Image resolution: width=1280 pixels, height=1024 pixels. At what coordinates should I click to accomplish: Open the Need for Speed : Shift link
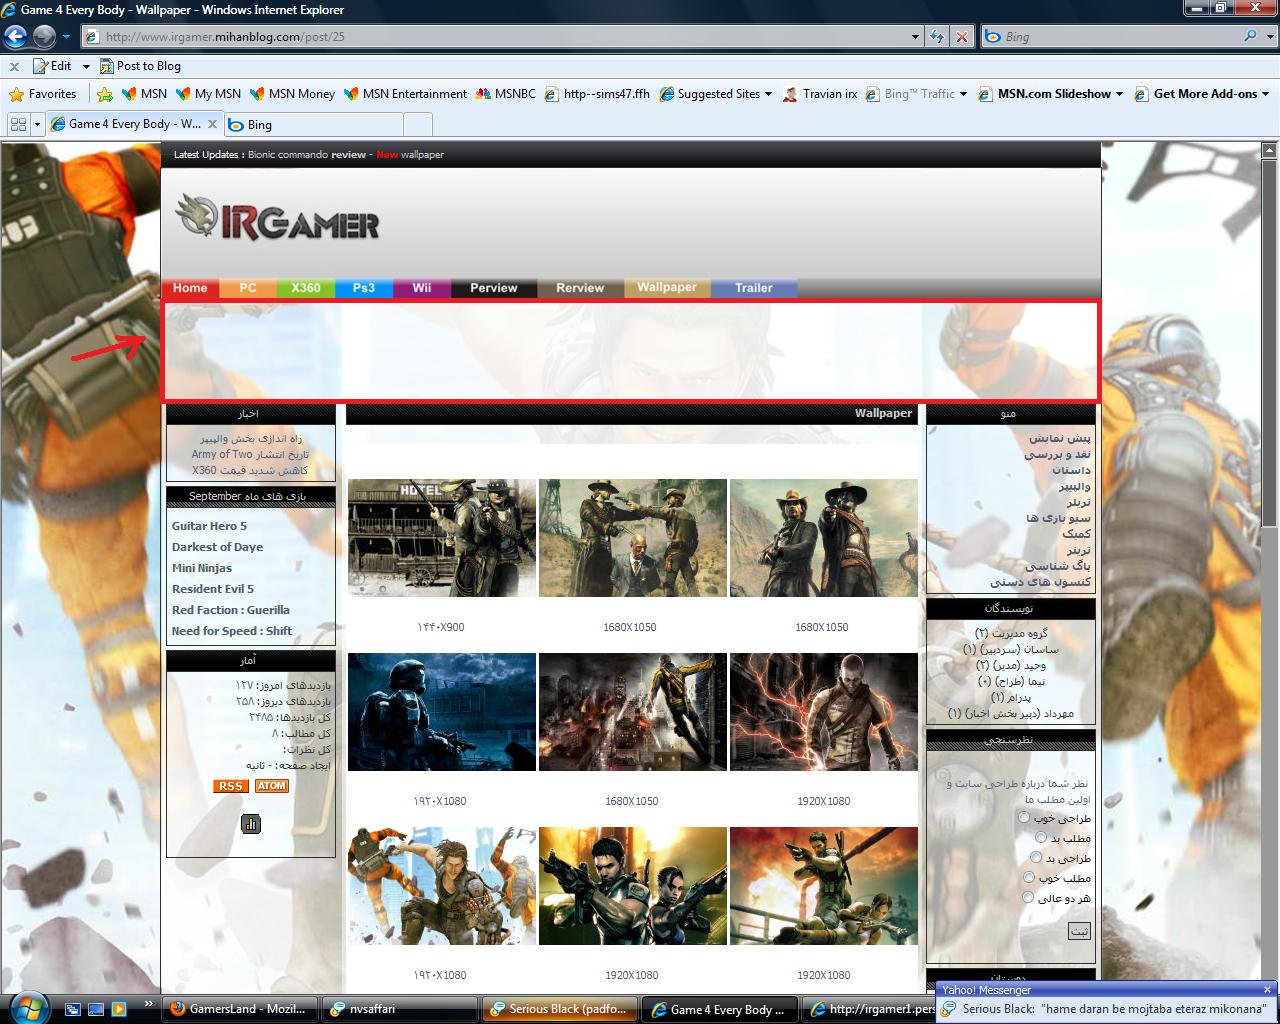[232, 631]
